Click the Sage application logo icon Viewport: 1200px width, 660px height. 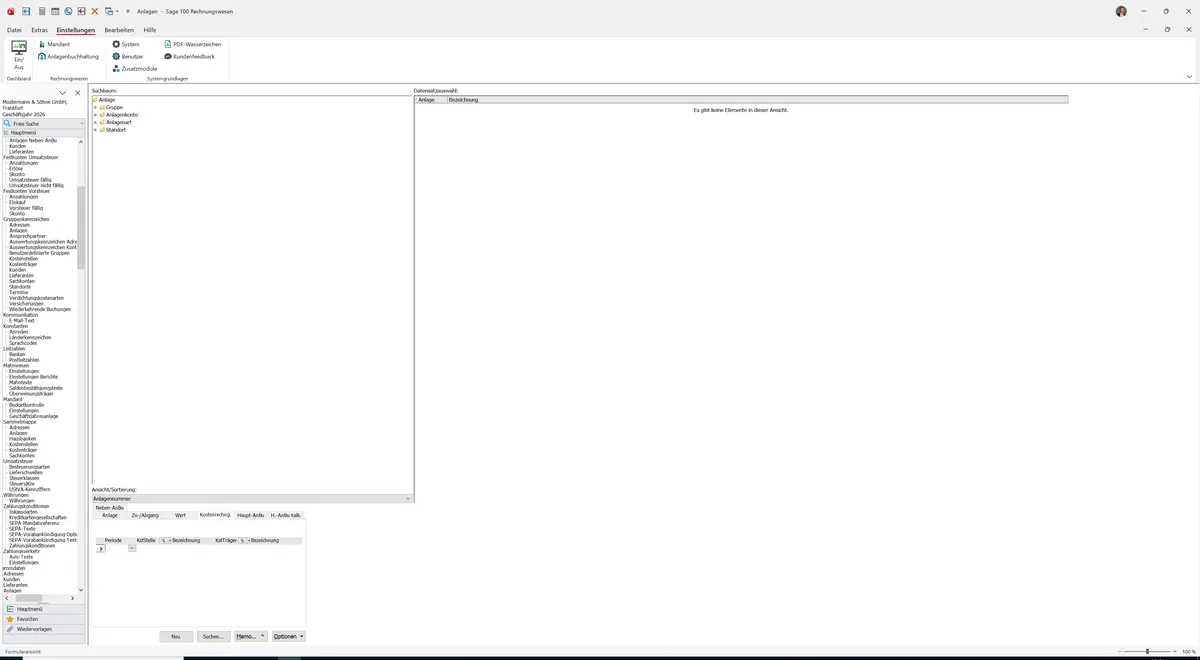coord(10,11)
